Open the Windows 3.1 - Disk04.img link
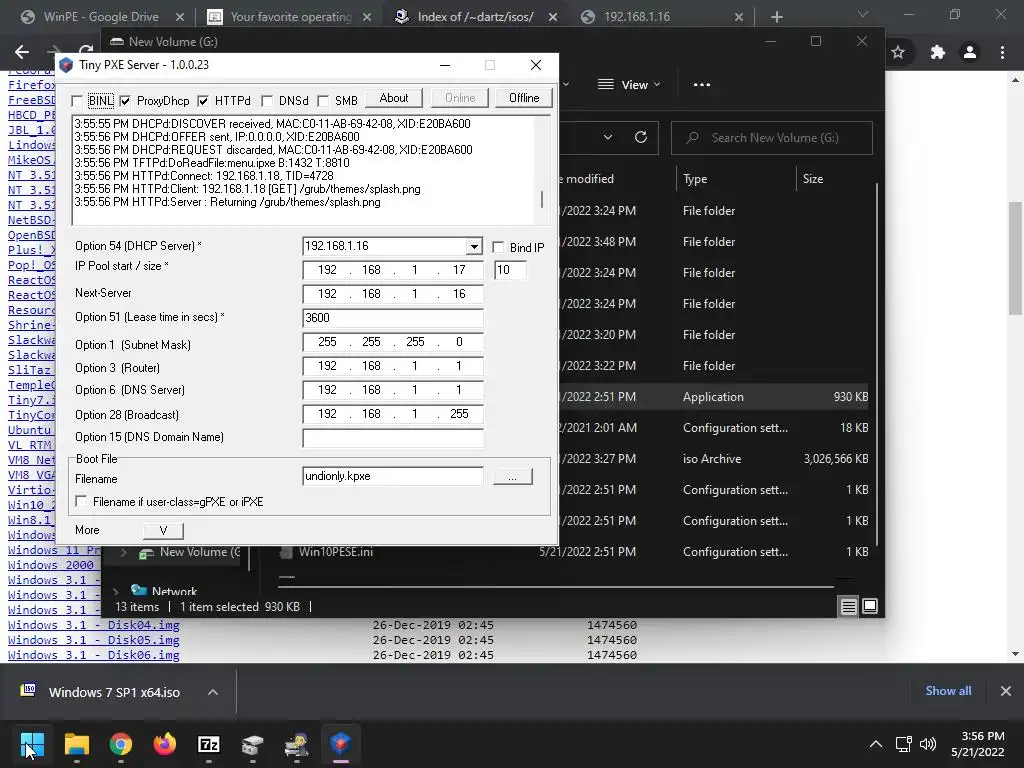 pyautogui.click(x=93, y=625)
